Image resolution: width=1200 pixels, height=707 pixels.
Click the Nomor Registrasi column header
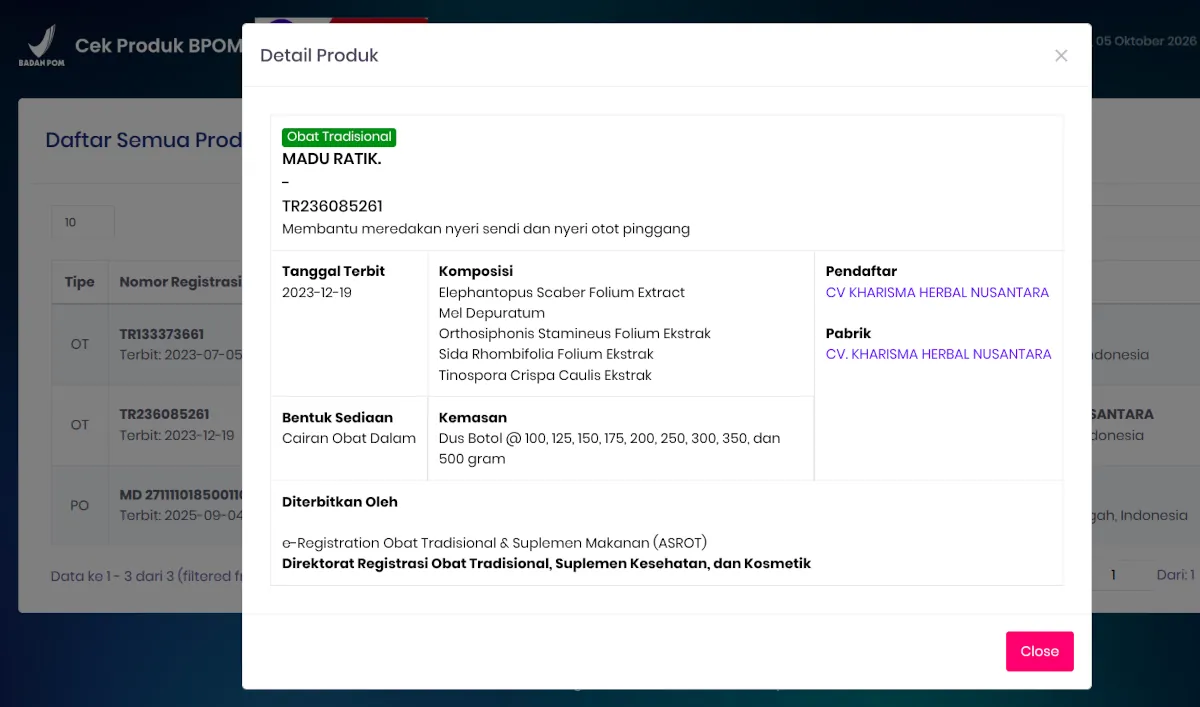tap(180, 282)
